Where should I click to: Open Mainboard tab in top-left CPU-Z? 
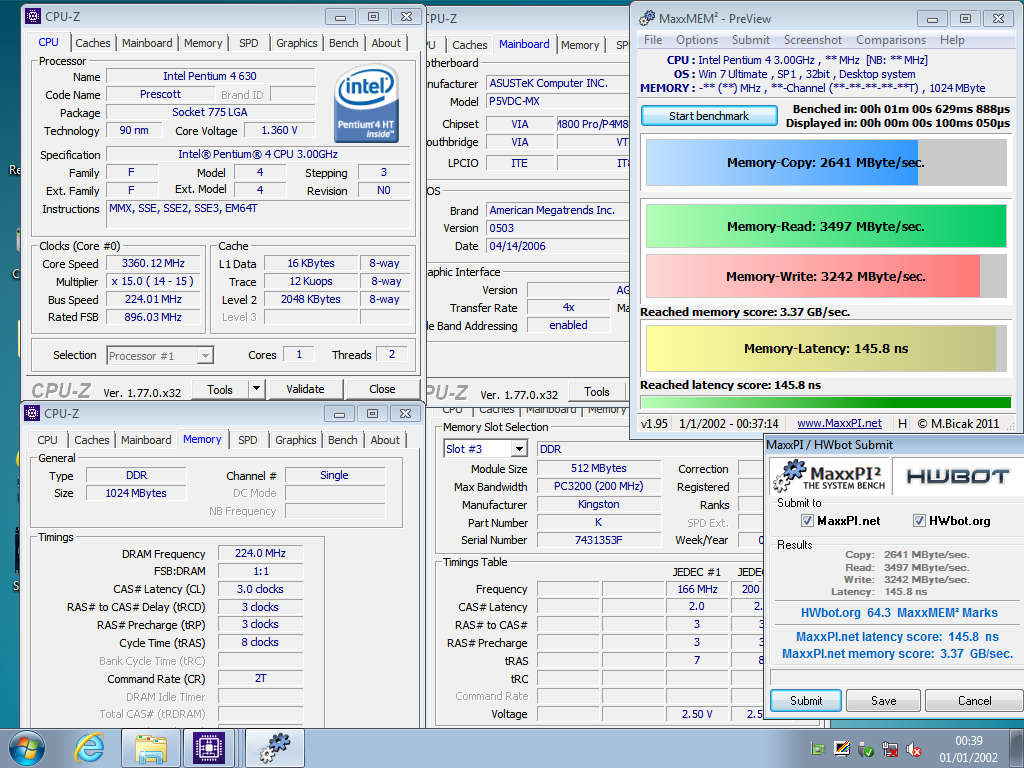coord(147,43)
